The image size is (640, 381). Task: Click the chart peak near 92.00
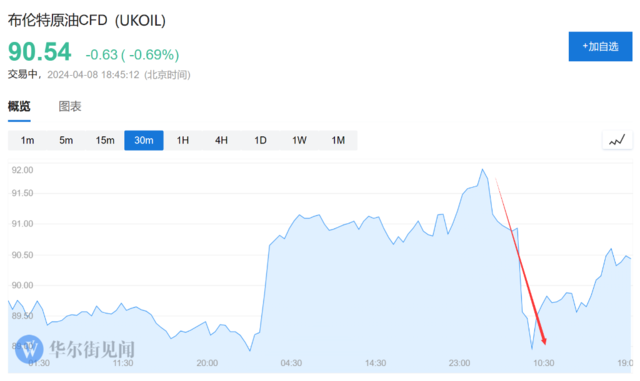pos(482,169)
